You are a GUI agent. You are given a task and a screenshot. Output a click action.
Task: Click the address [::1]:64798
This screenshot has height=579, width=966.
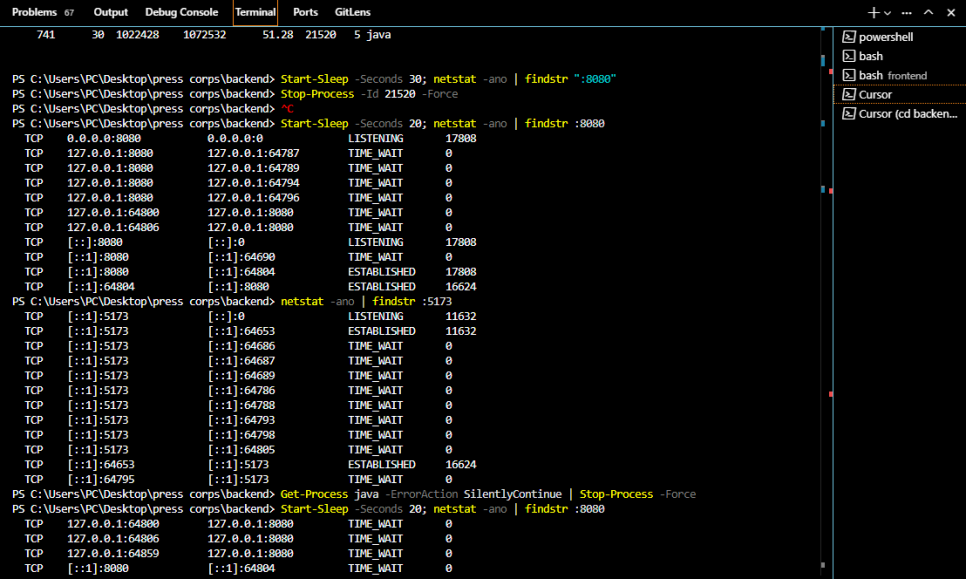tap(242, 435)
